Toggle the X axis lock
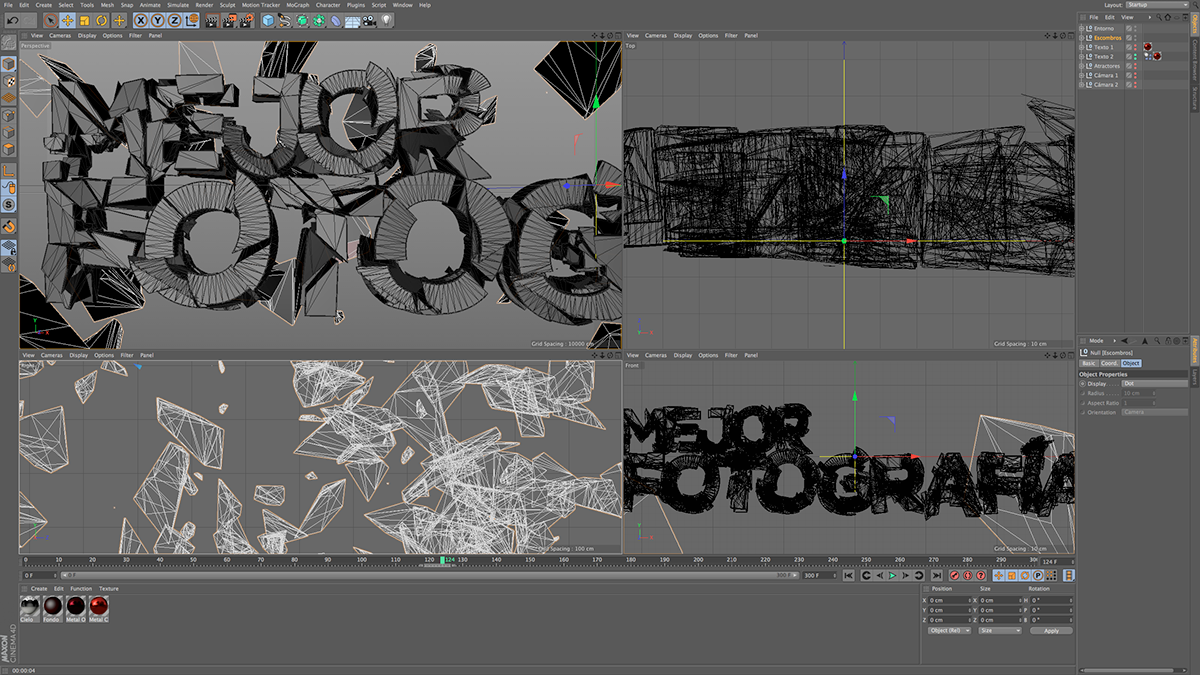Image resolution: width=1200 pixels, height=675 pixels. click(x=141, y=20)
